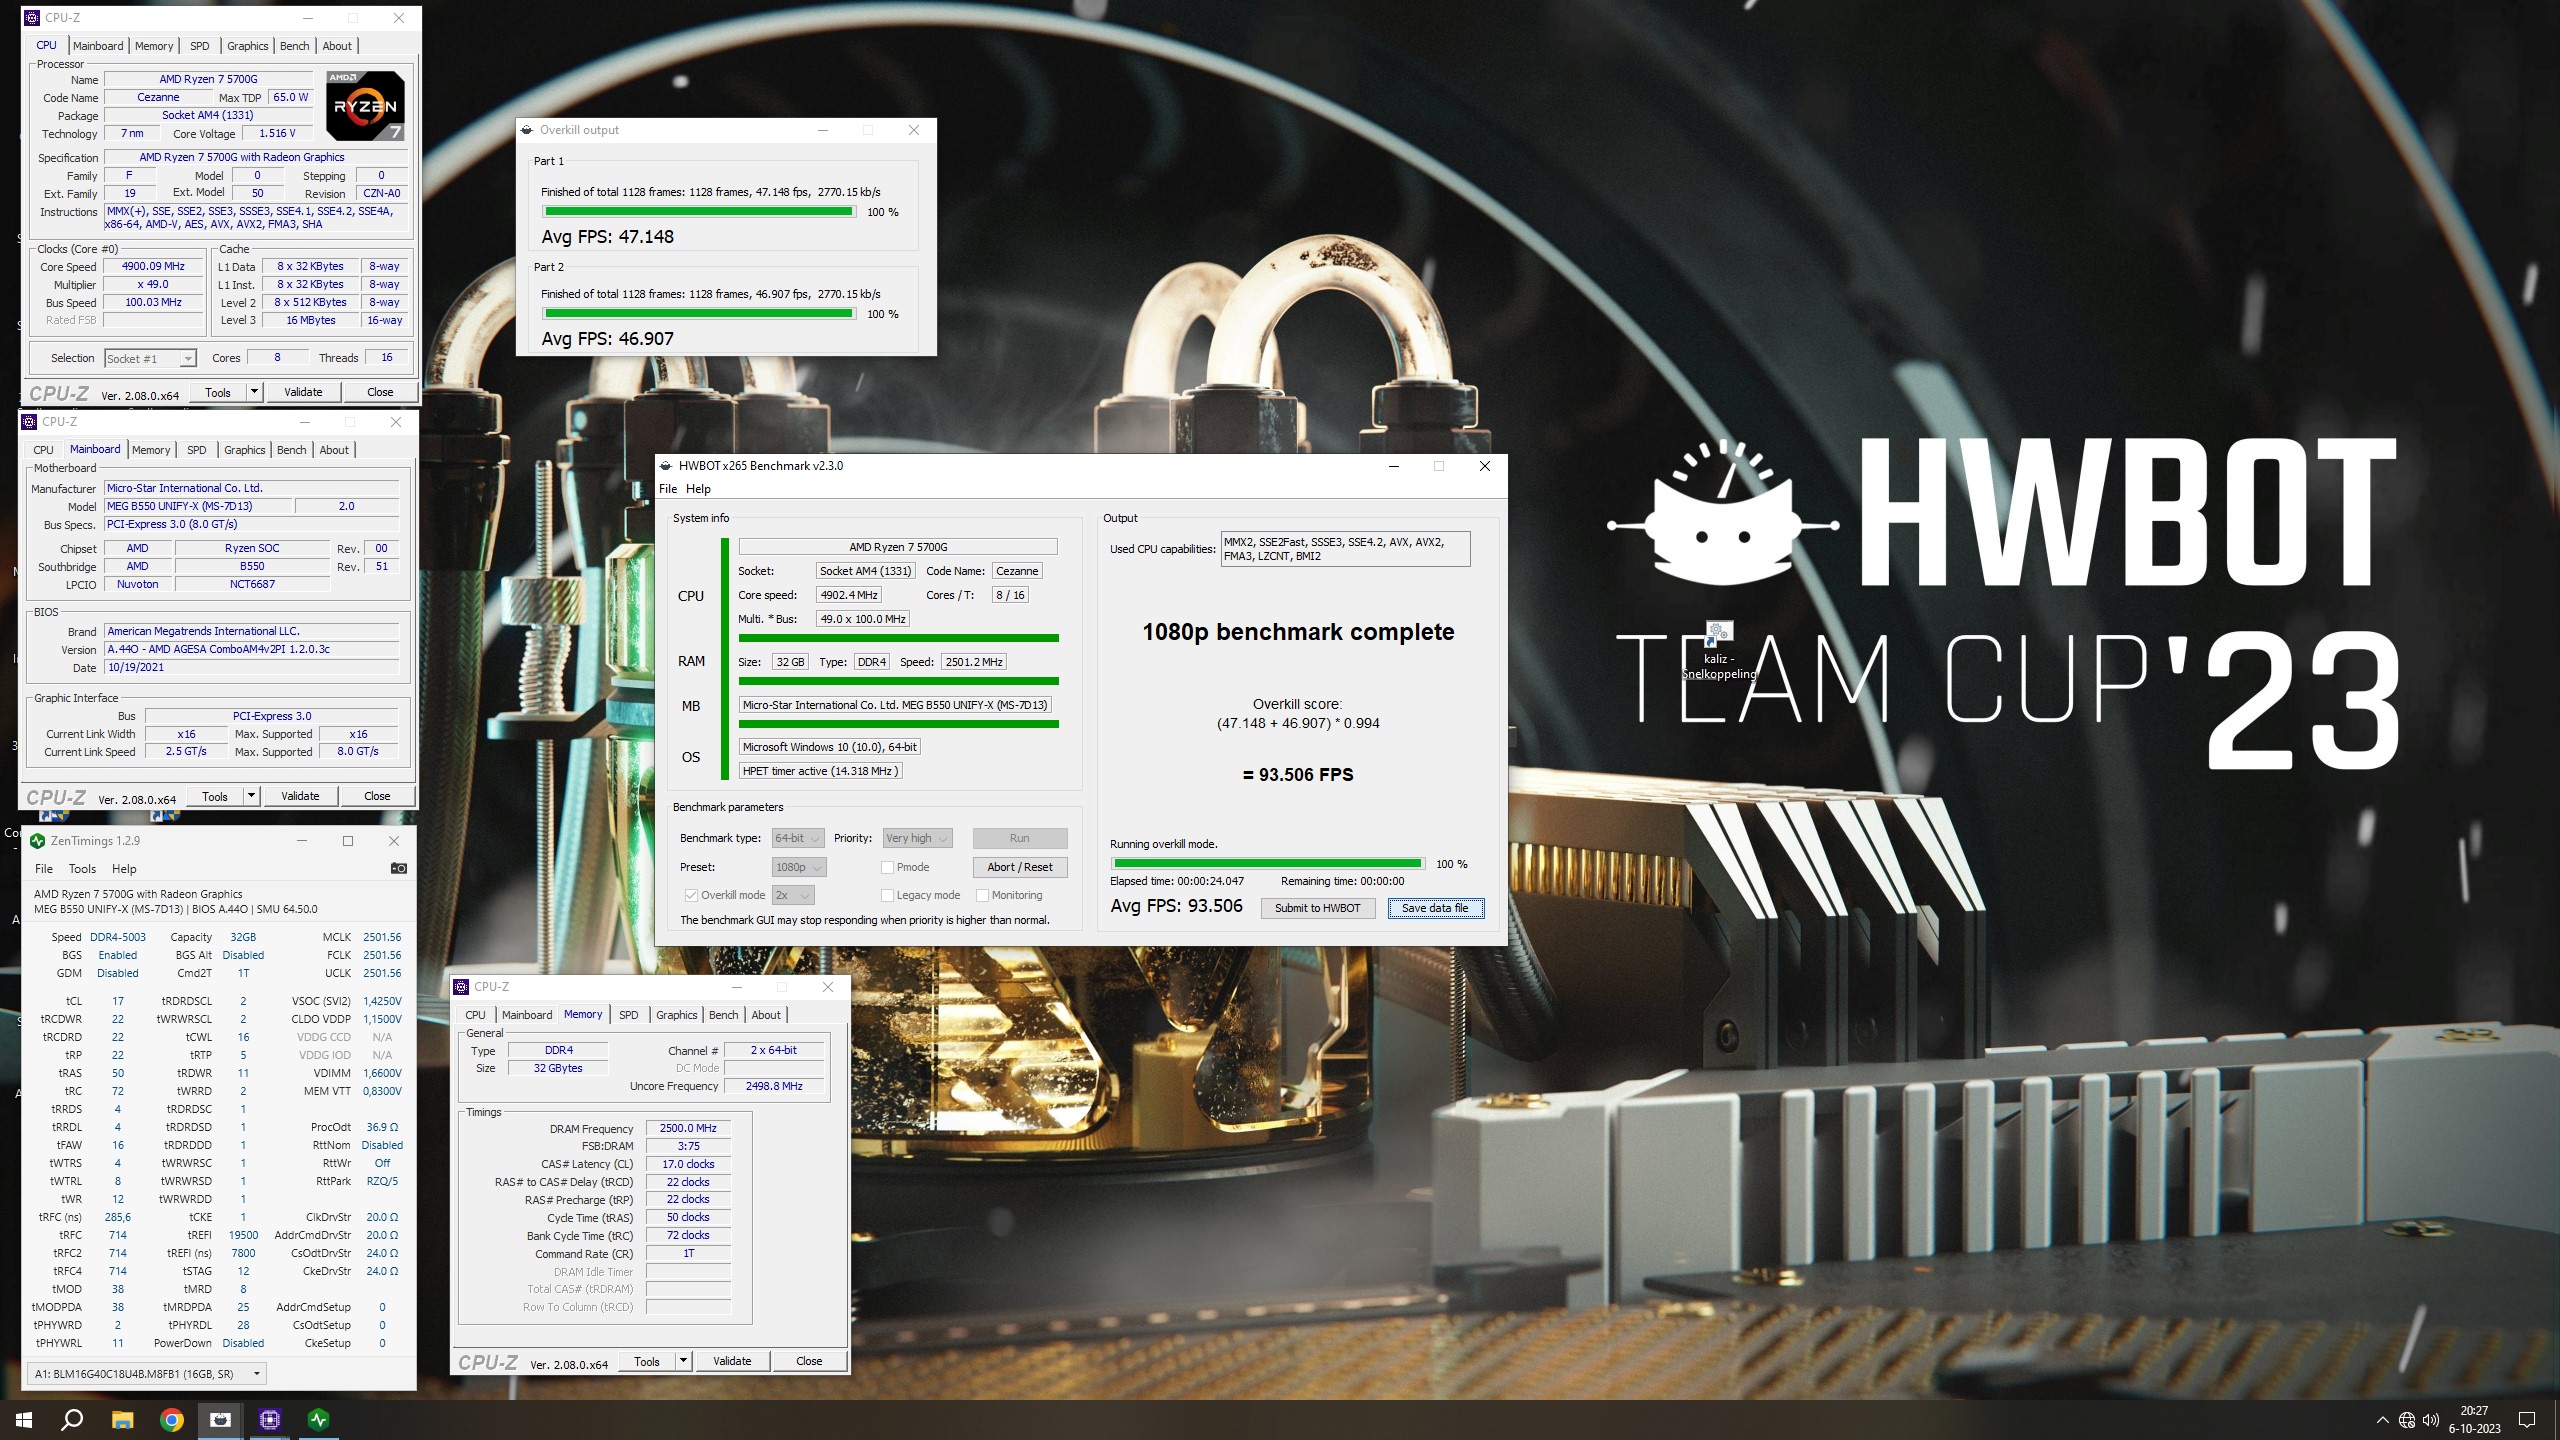Open File Explorer from taskbar
Screen dimensions: 2560x1440
pos(122,1419)
